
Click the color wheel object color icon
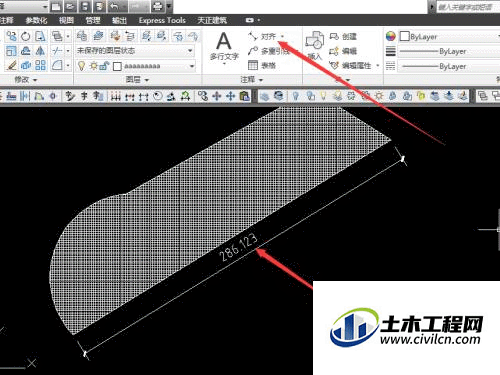point(390,36)
